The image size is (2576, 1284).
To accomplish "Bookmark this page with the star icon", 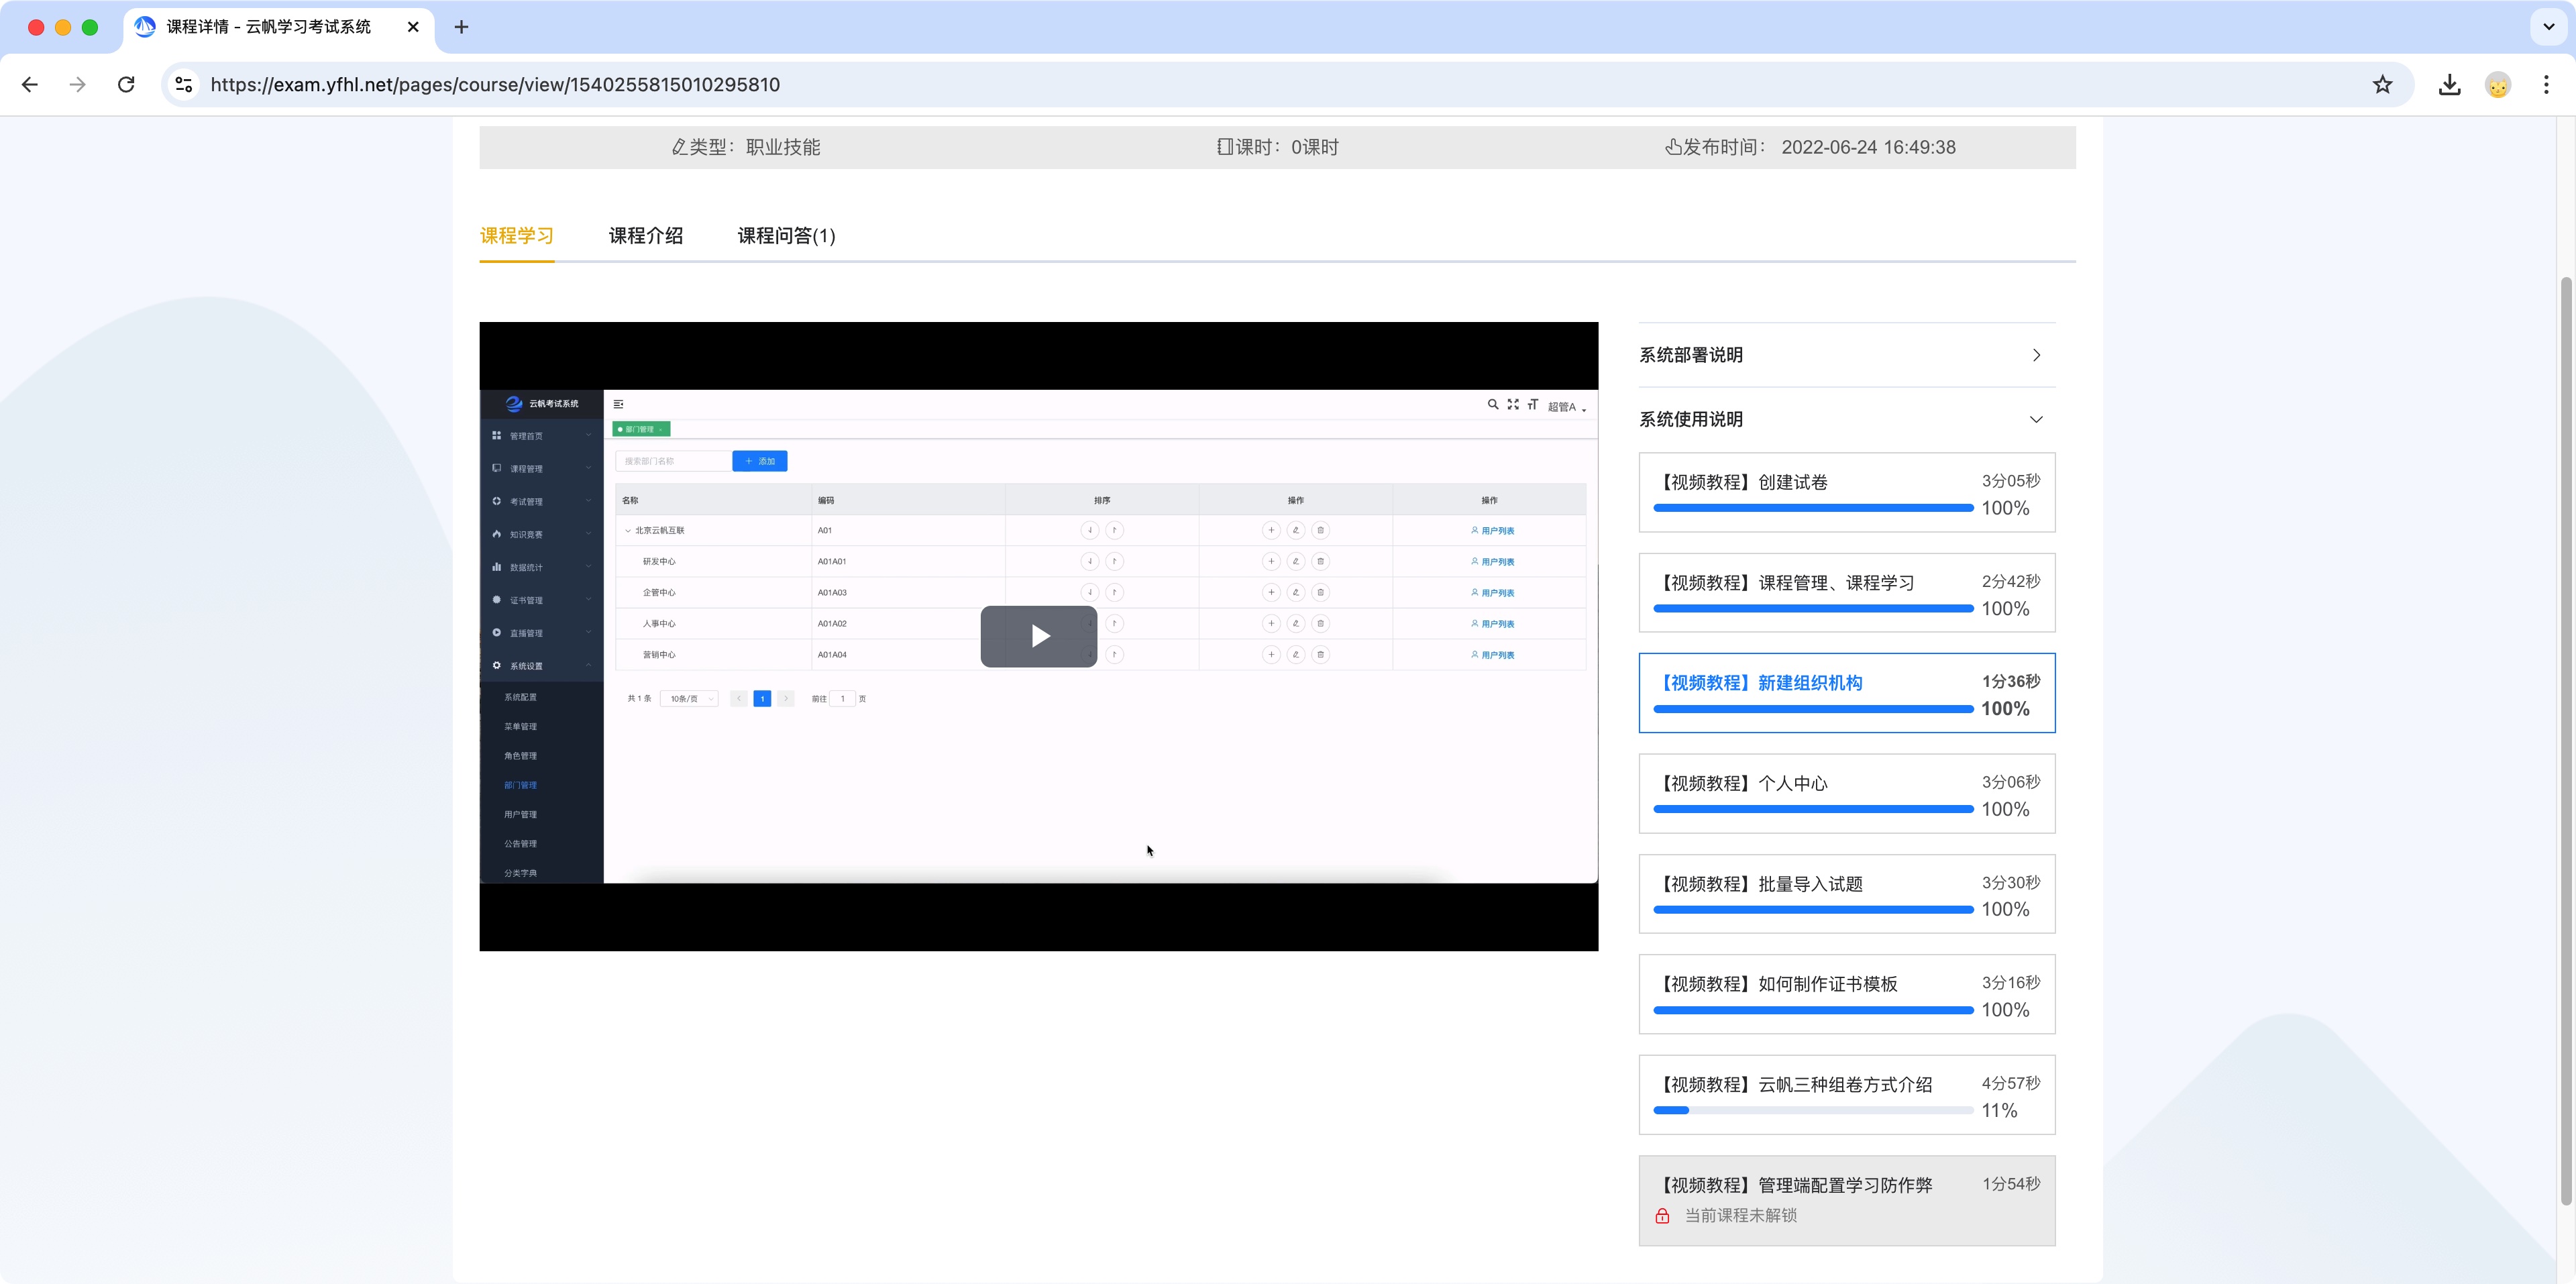I will tap(2382, 85).
